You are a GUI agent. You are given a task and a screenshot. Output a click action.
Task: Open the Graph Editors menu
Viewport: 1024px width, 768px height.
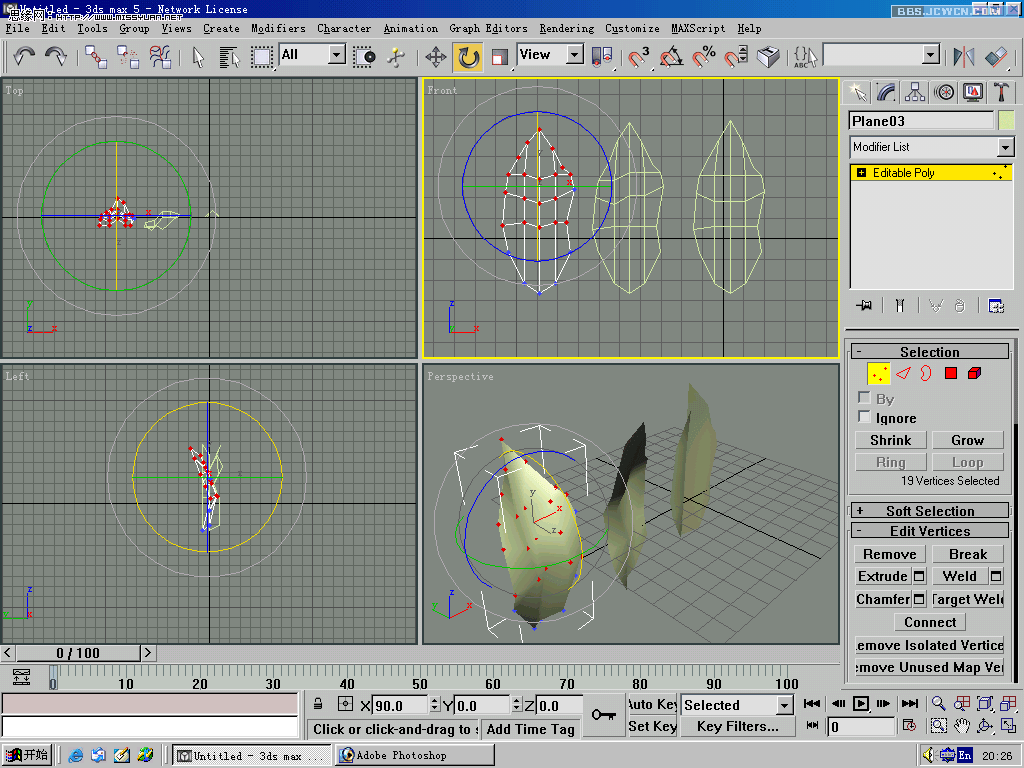point(488,28)
